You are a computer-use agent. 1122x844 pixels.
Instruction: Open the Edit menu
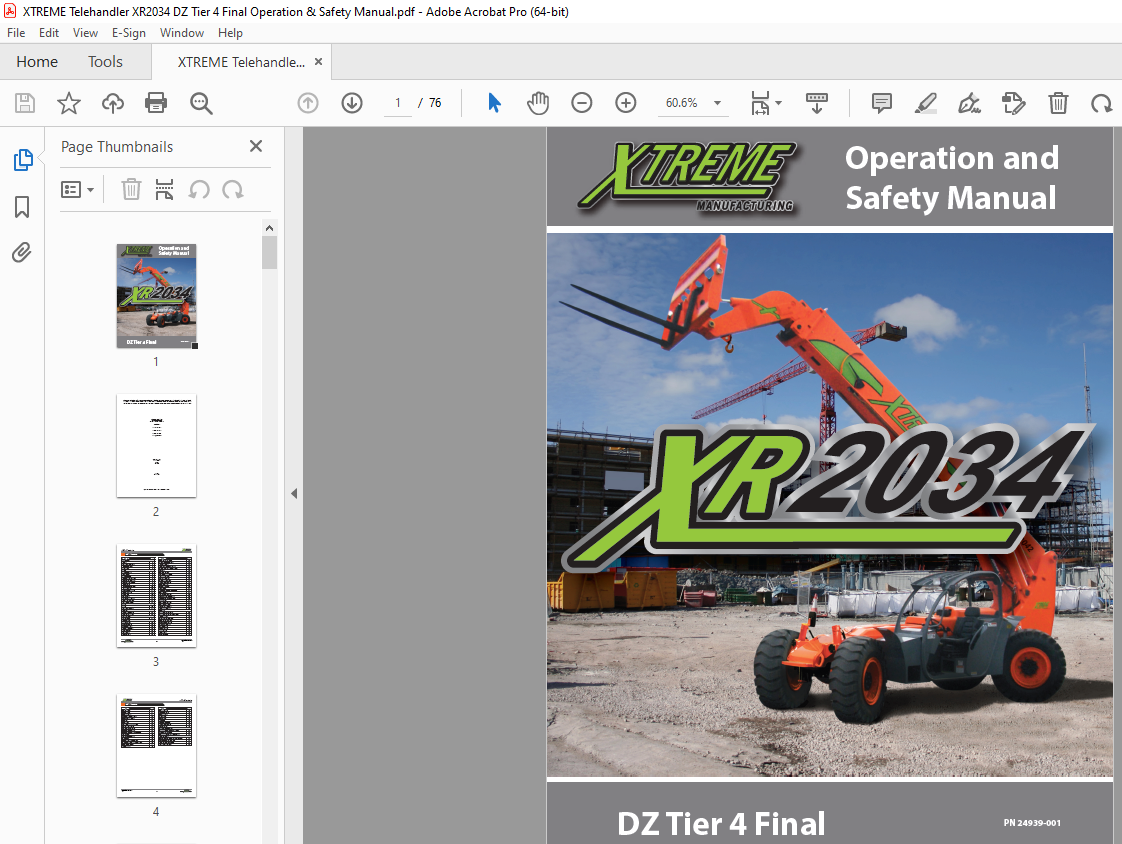[x=49, y=33]
